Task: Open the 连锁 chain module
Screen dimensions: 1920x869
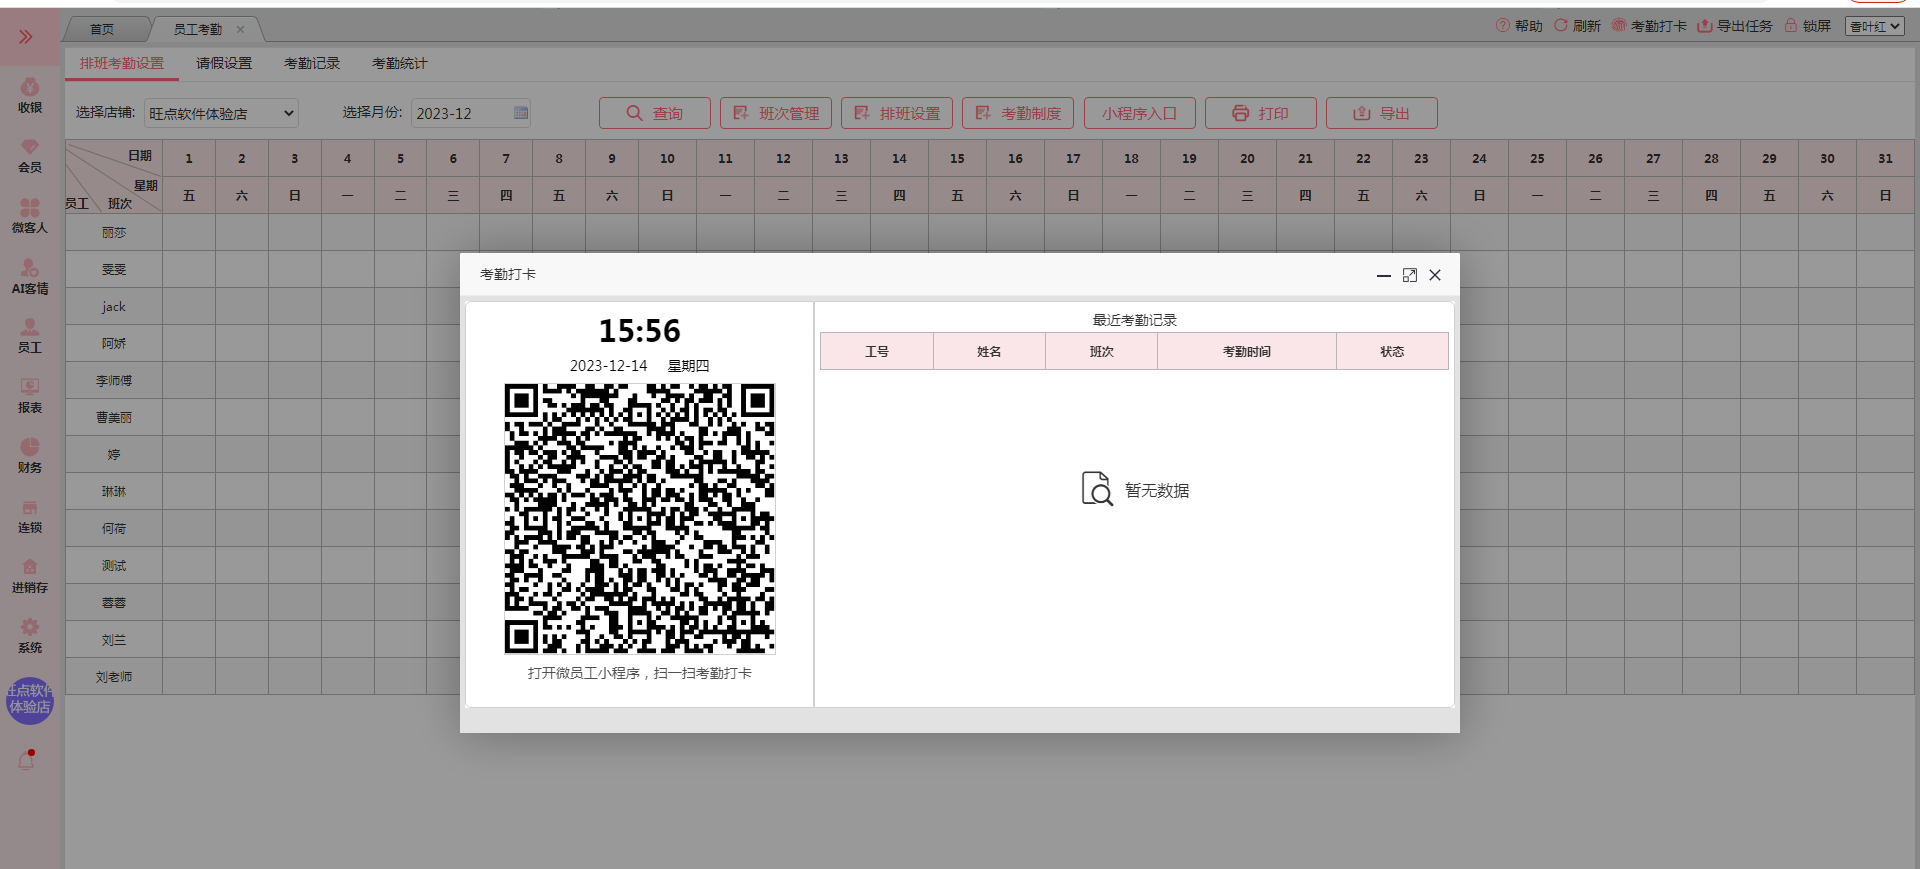Action: click(x=30, y=516)
